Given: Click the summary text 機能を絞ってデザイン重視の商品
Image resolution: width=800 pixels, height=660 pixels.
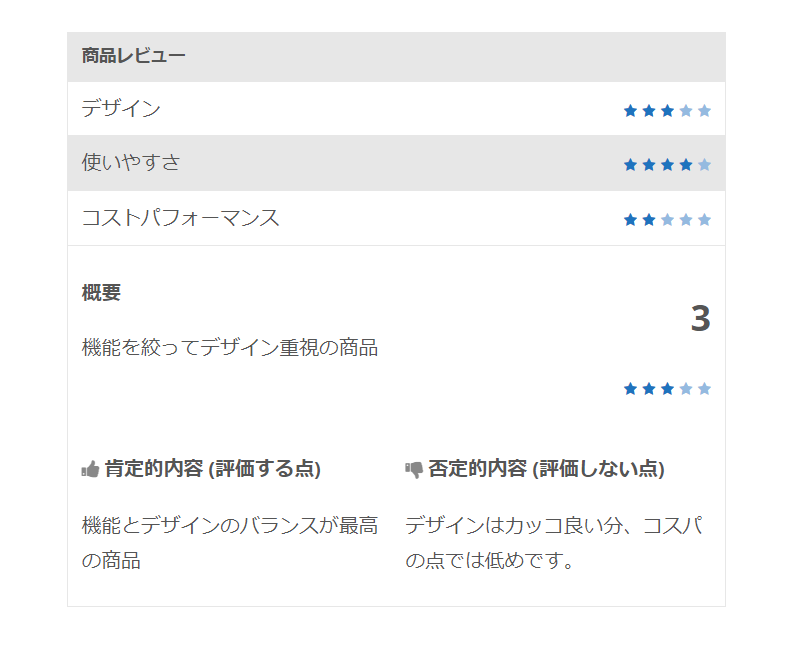Looking at the screenshot, I should tap(230, 348).
